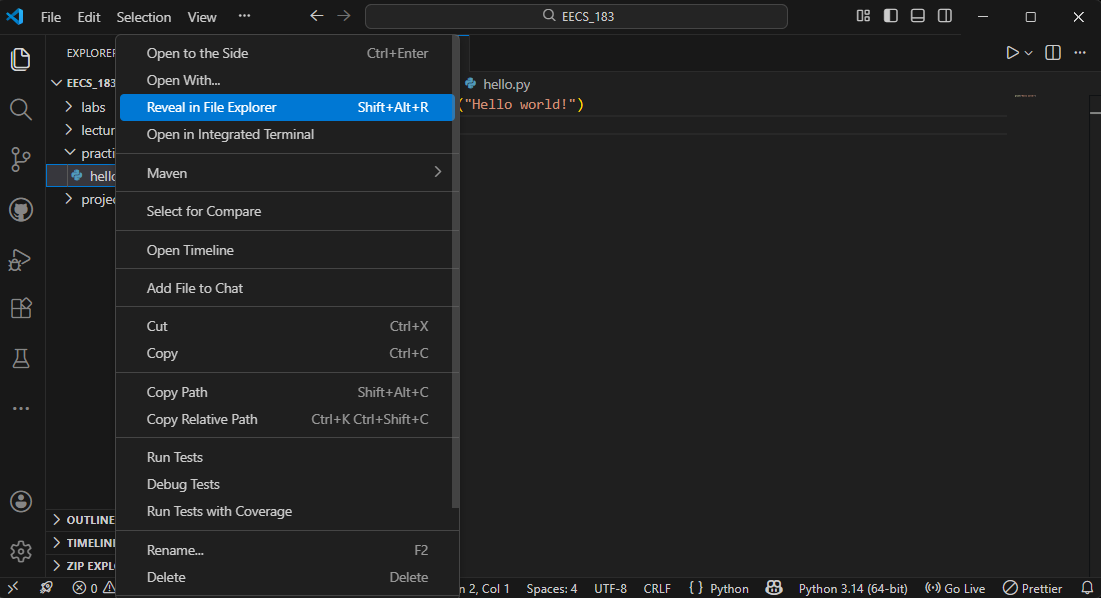Screen dimensions: 1101x598
Task: Click UTF-8 encoding in status bar
Action: [610, 588]
